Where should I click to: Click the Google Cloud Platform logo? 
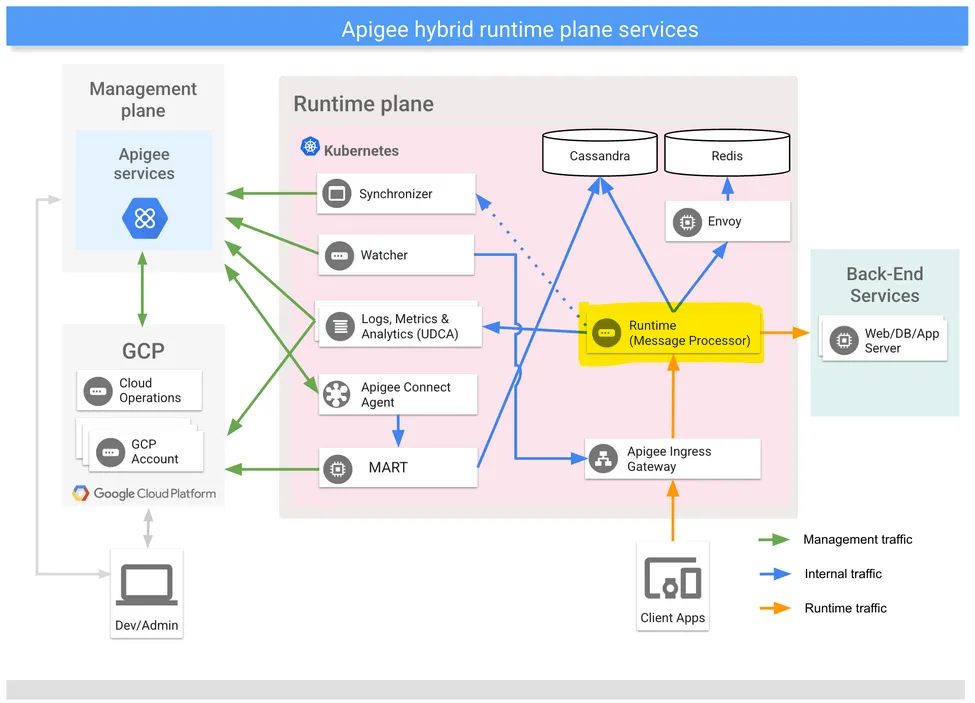point(144,493)
